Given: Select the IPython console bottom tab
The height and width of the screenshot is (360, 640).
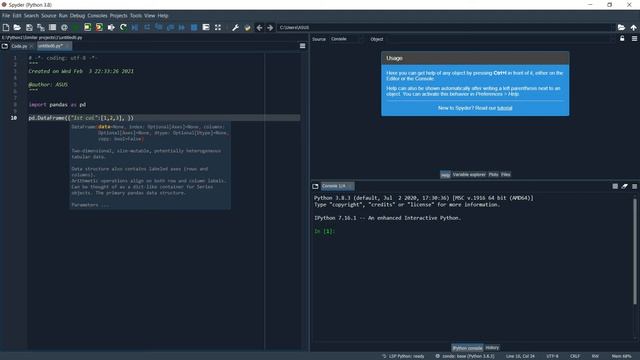Looking at the screenshot, I should click(467, 348).
